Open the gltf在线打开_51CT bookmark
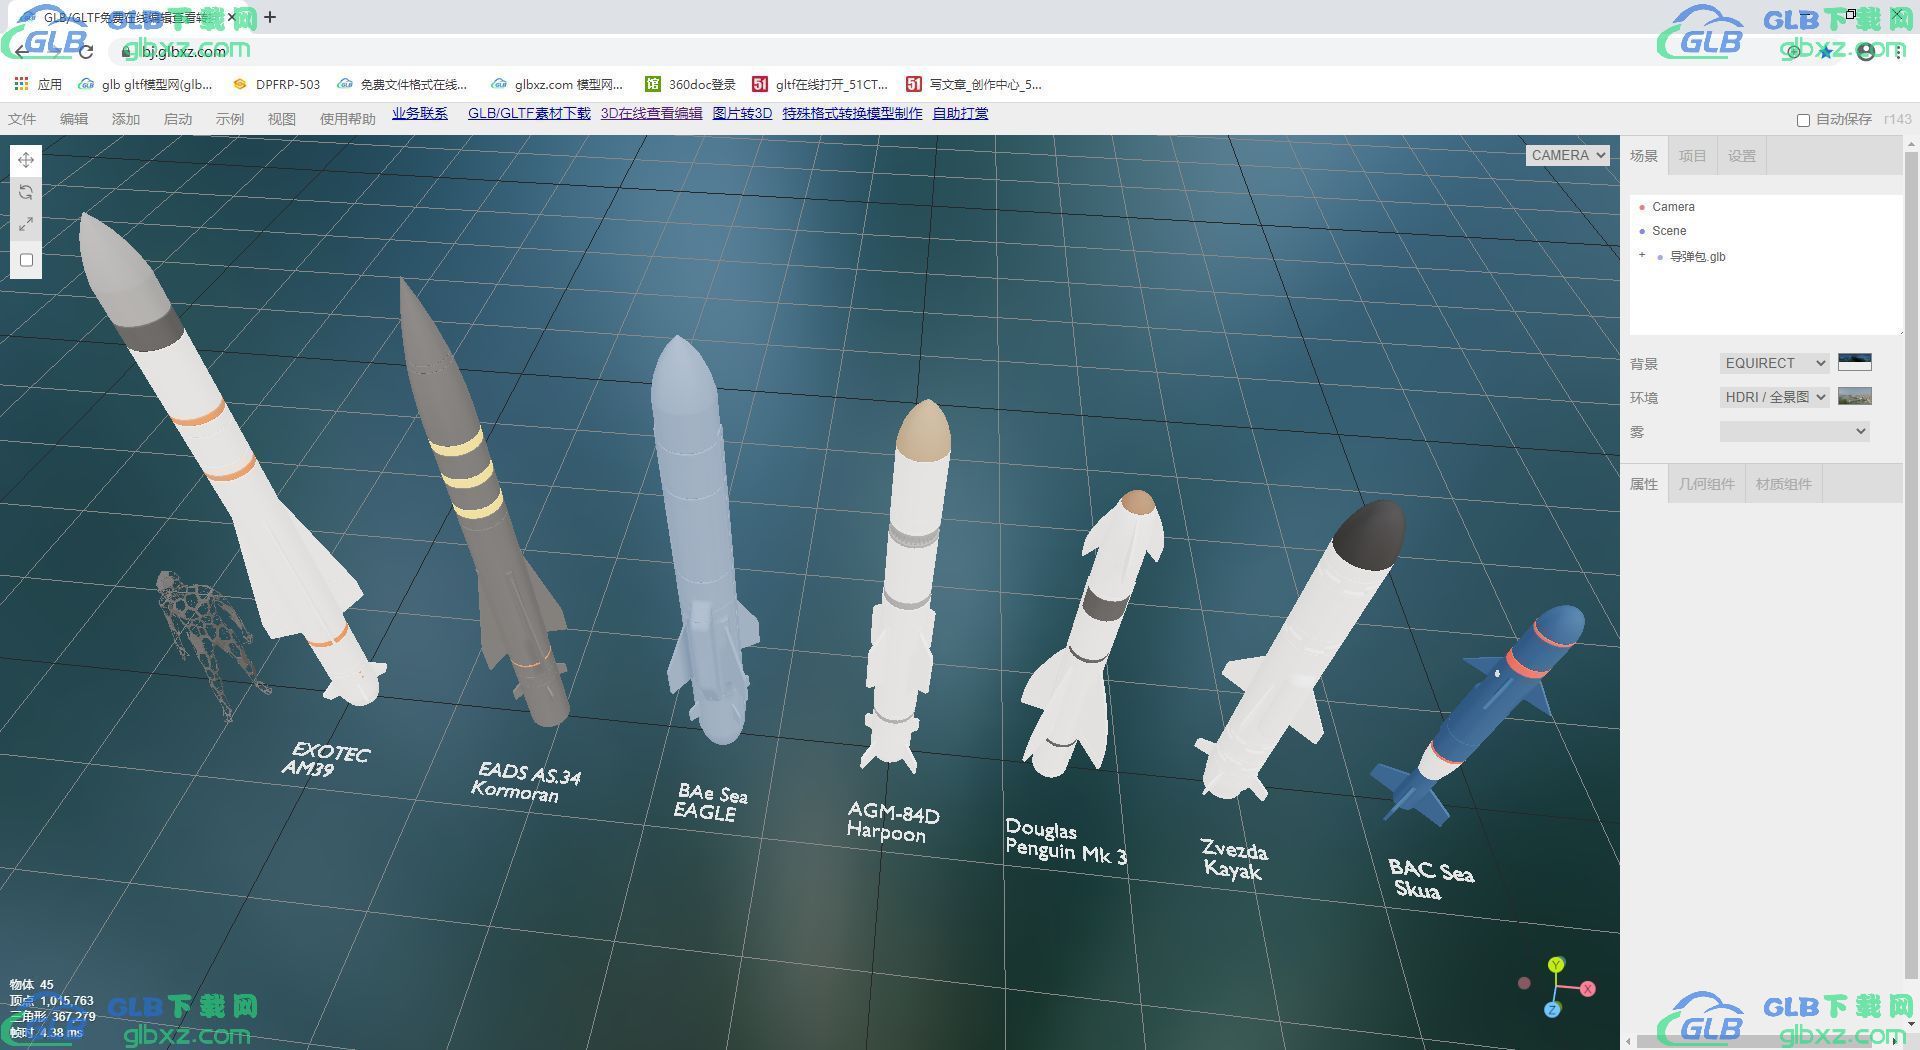1920x1050 pixels. (x=820, y=85)
